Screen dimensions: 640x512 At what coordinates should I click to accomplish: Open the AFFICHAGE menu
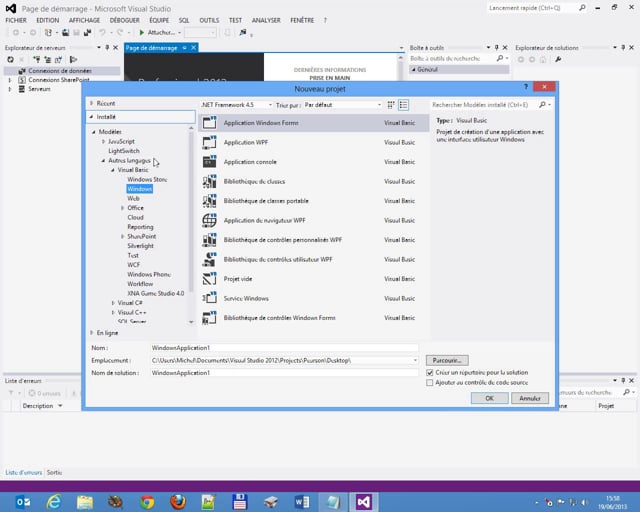[84, 20]
